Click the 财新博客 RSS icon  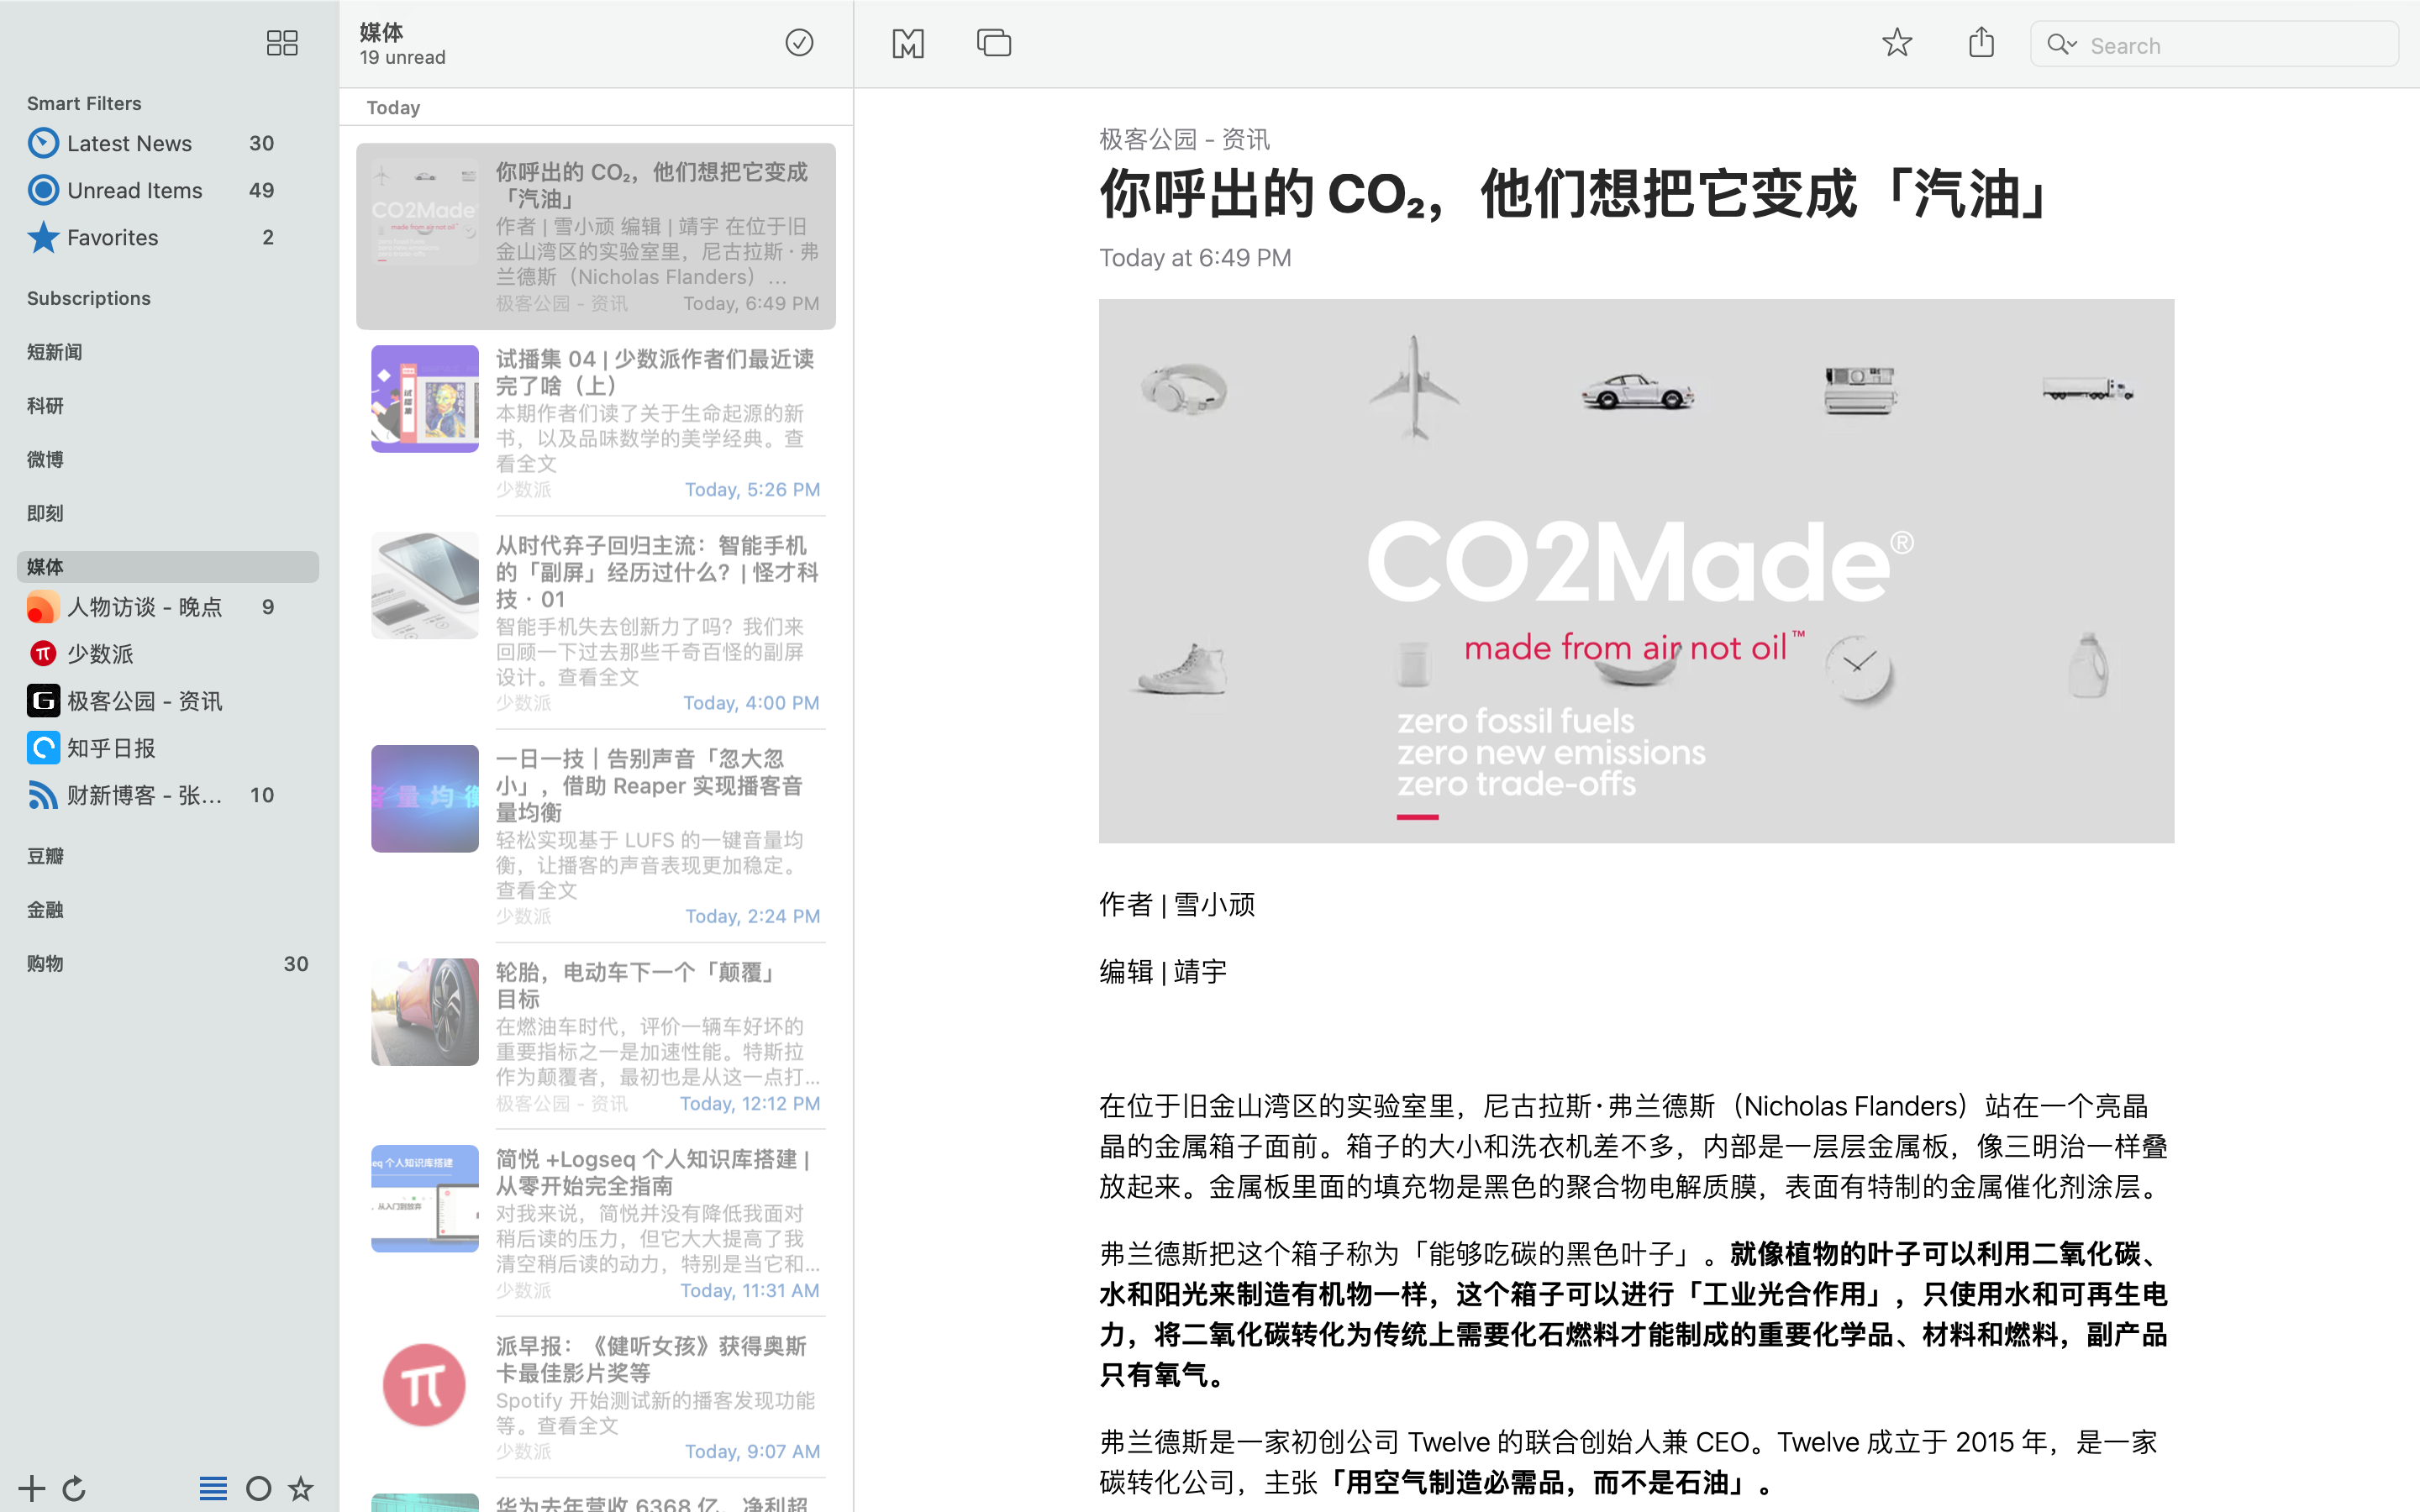pyautogui.click(x=43, y=795)
